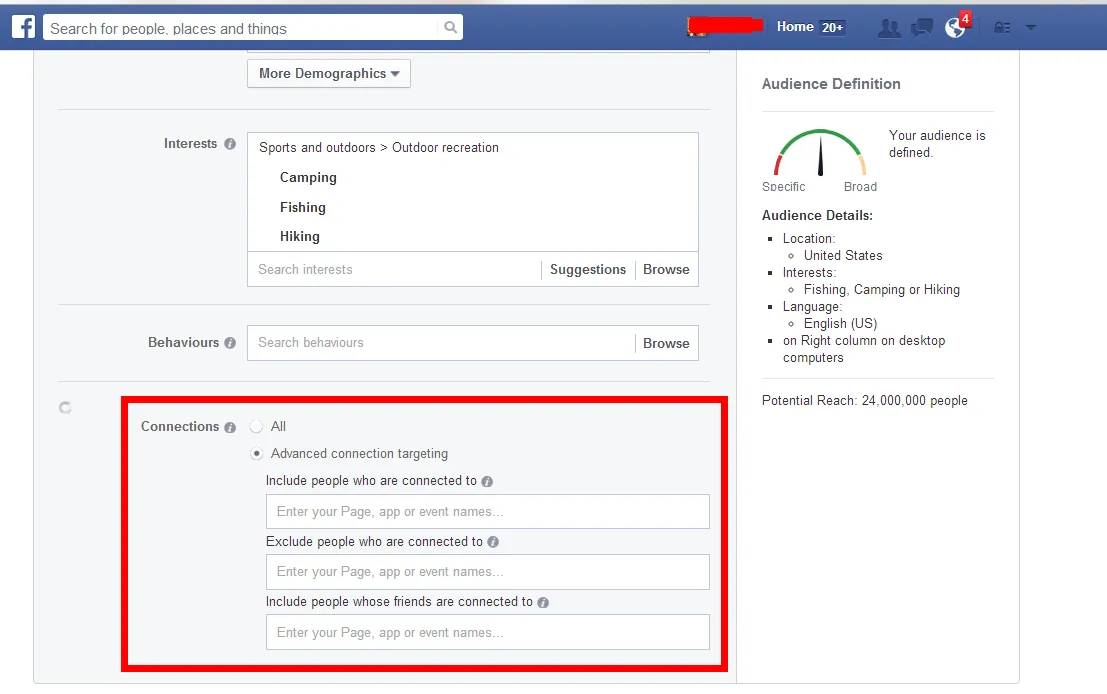
Task: Select Advanced connection targeting radio button
Action: pyautogui.click(x=256, y=453)
